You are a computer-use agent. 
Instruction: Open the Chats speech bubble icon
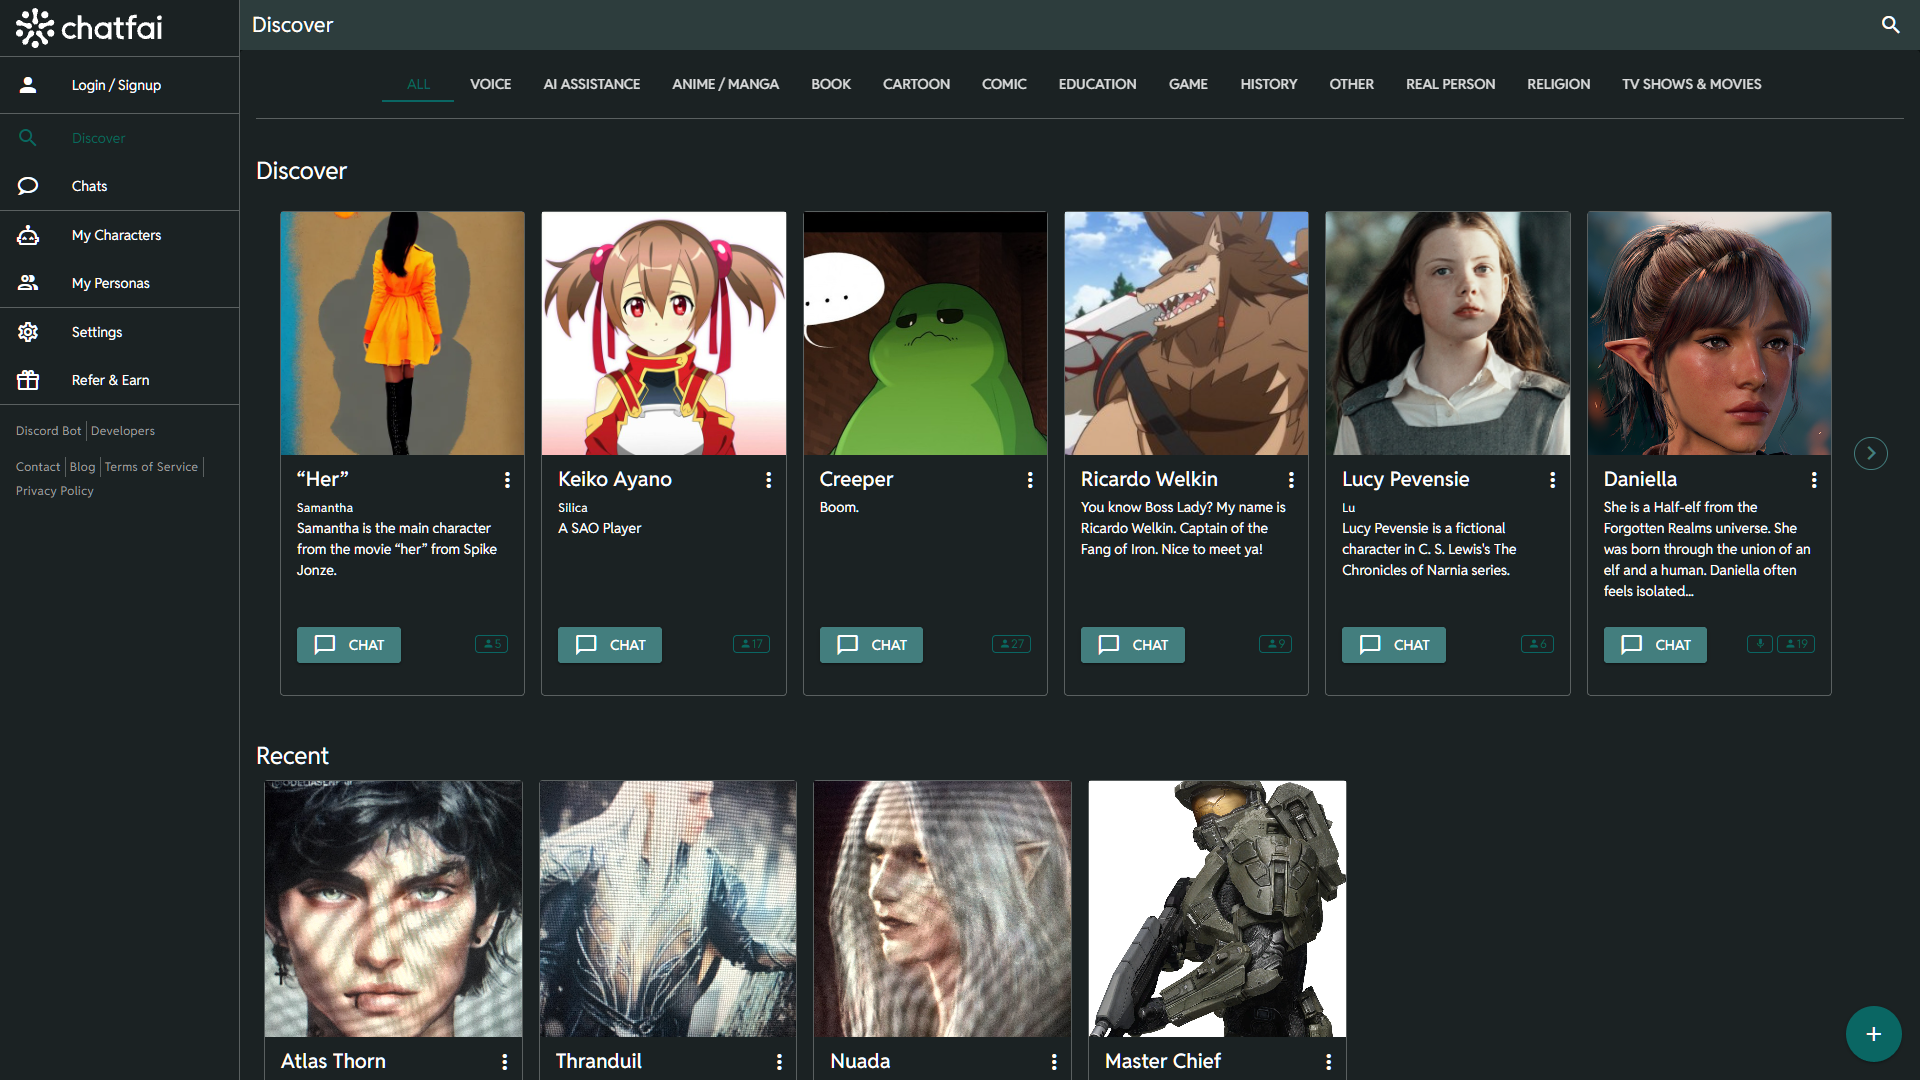click(x=27, y=185)
